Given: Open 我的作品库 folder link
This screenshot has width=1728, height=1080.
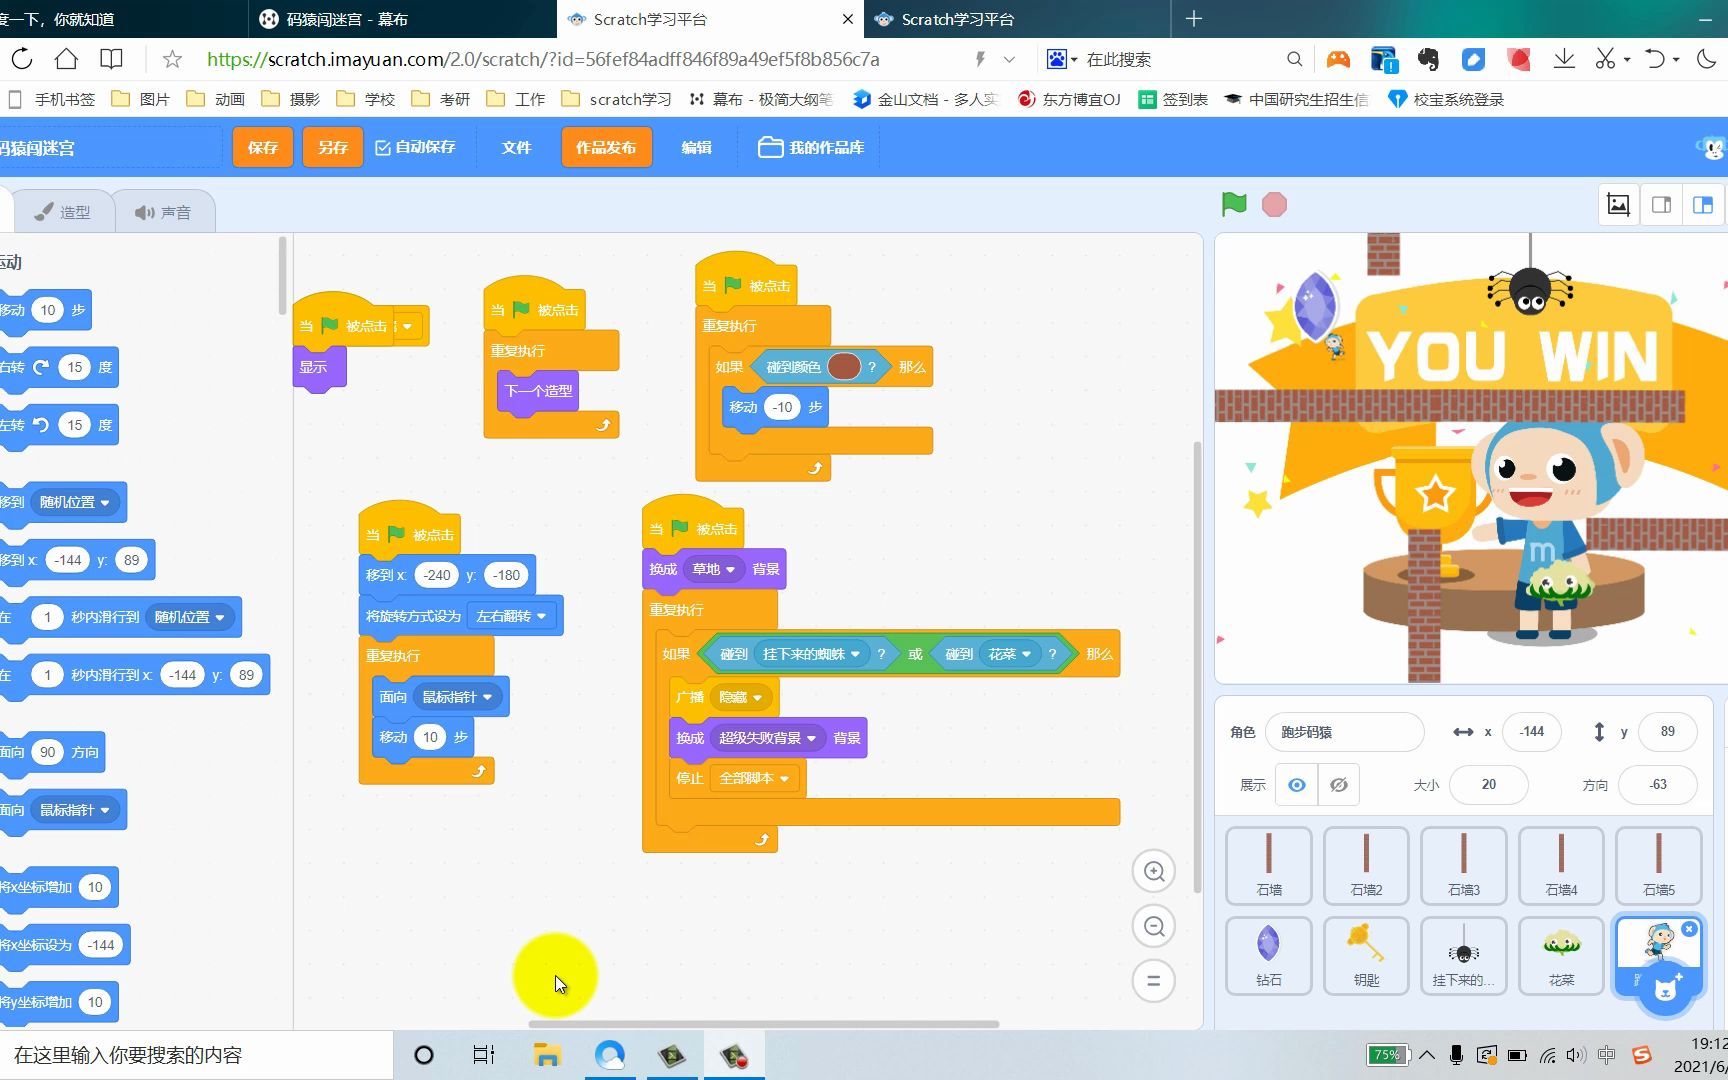Looking at the screenshot, I should [x=811, y=147].
